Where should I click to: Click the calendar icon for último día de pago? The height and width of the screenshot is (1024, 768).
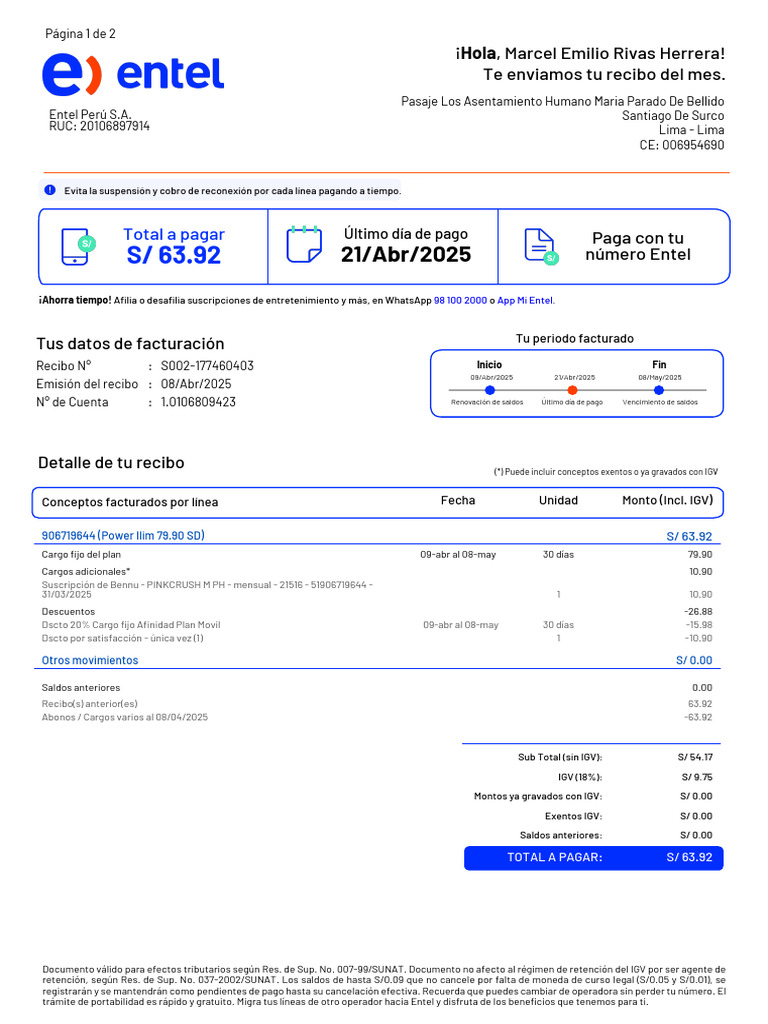point(304,244)
